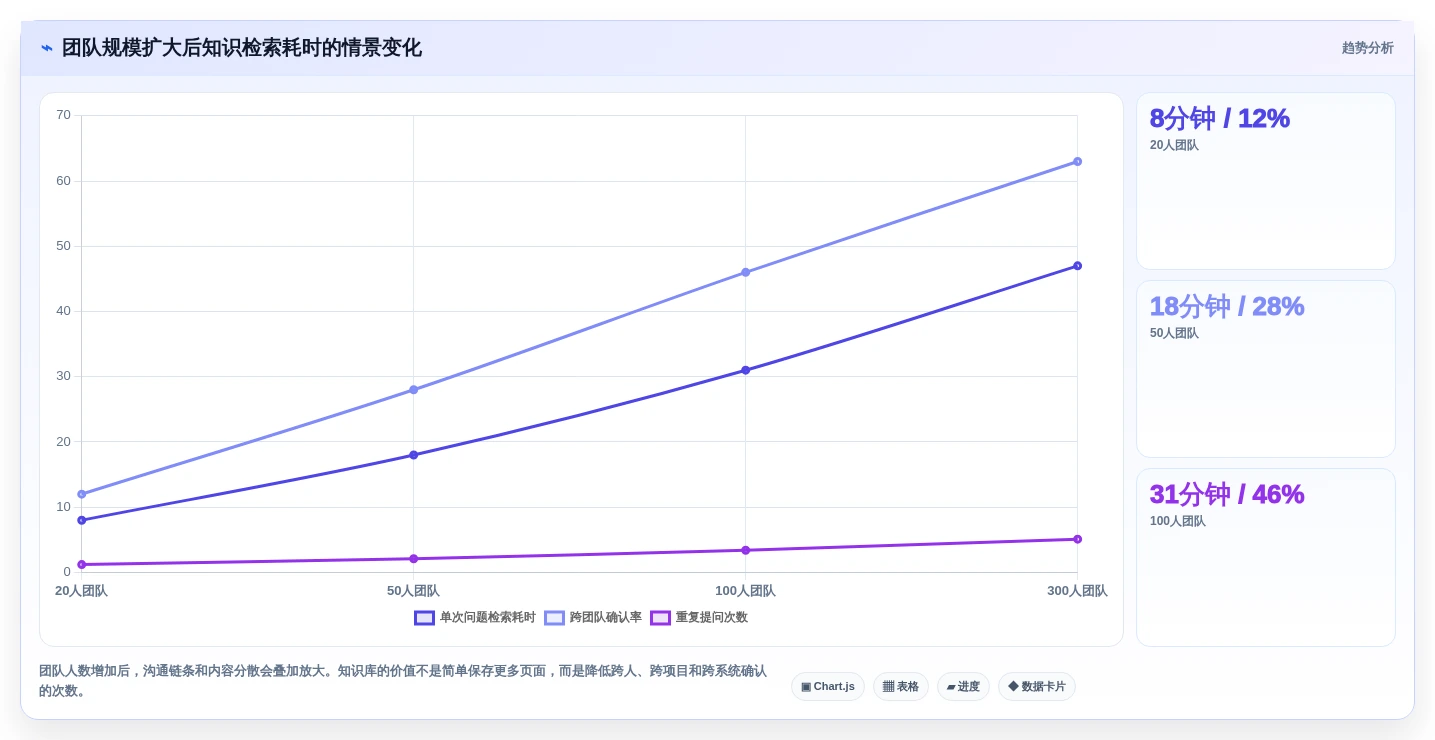Click the 重复提问次数 point at 20人团队
Screen dimensions: 1435x740
82,565
